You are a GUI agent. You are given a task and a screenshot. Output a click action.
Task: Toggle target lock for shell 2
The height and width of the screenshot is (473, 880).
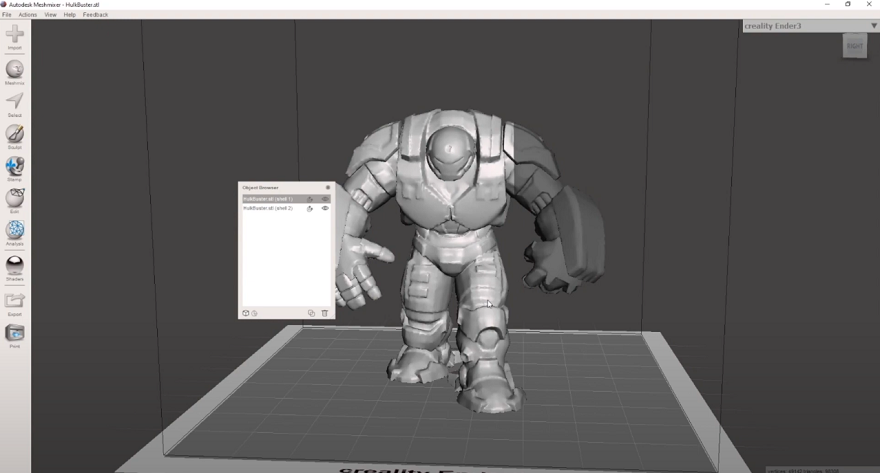click(x=309, y=208)
